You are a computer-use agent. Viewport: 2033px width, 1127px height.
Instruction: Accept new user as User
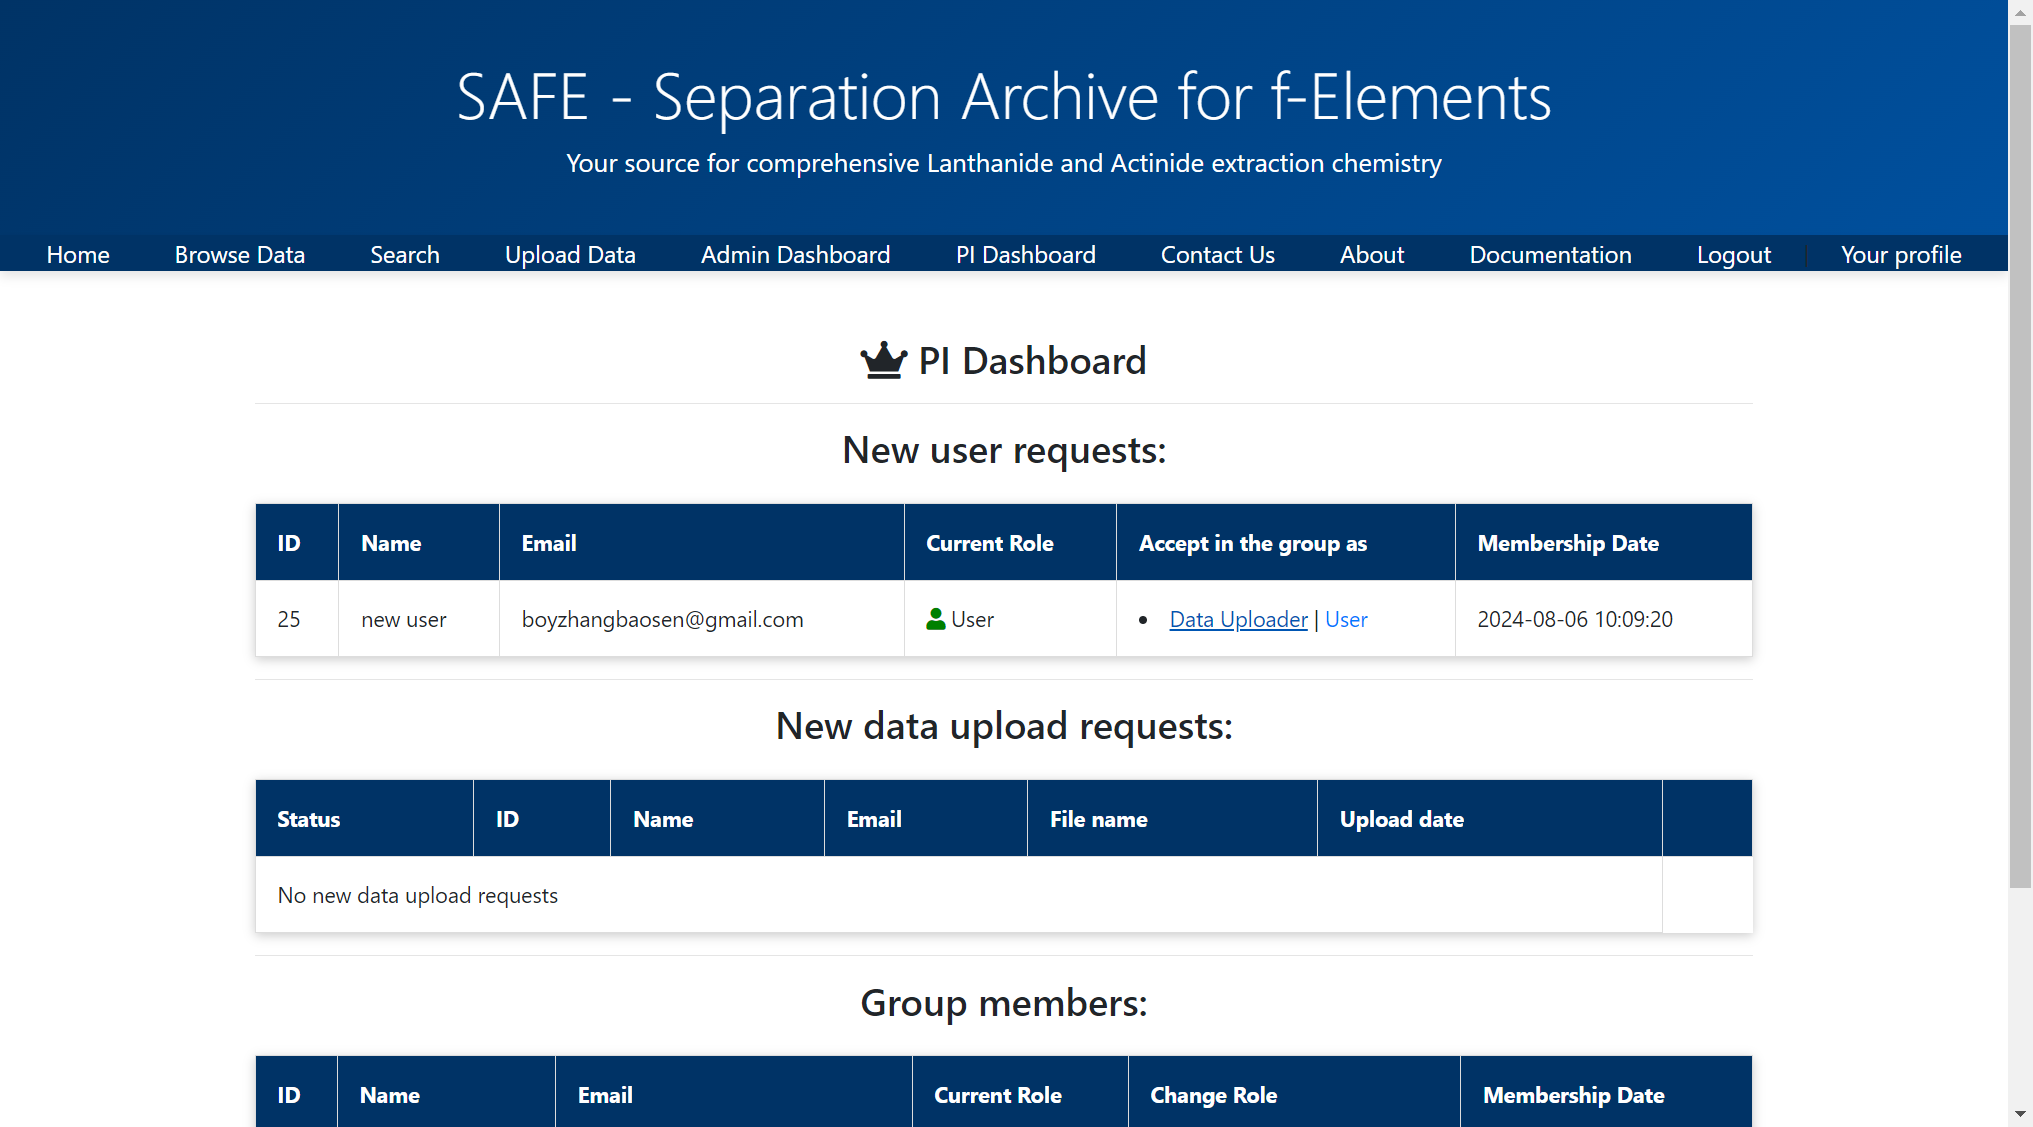click(x=1346, y=619)
